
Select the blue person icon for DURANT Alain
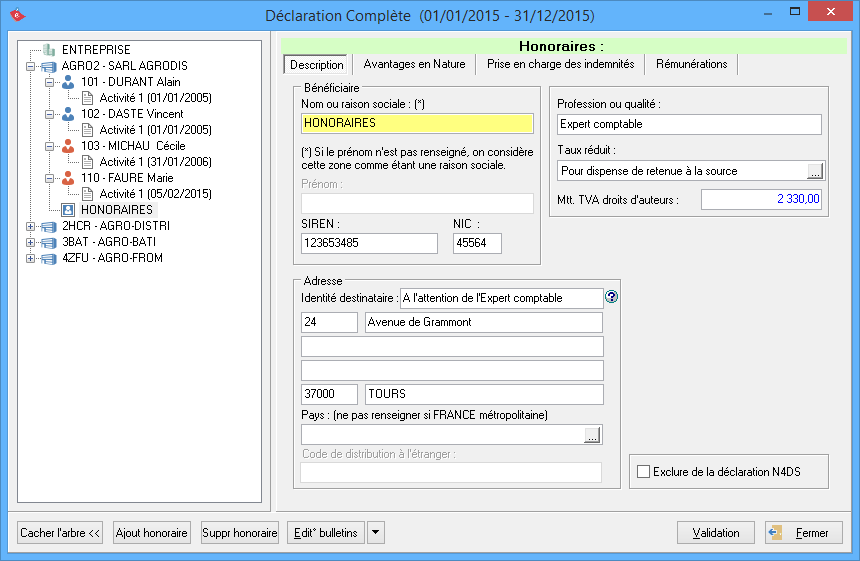68,82
